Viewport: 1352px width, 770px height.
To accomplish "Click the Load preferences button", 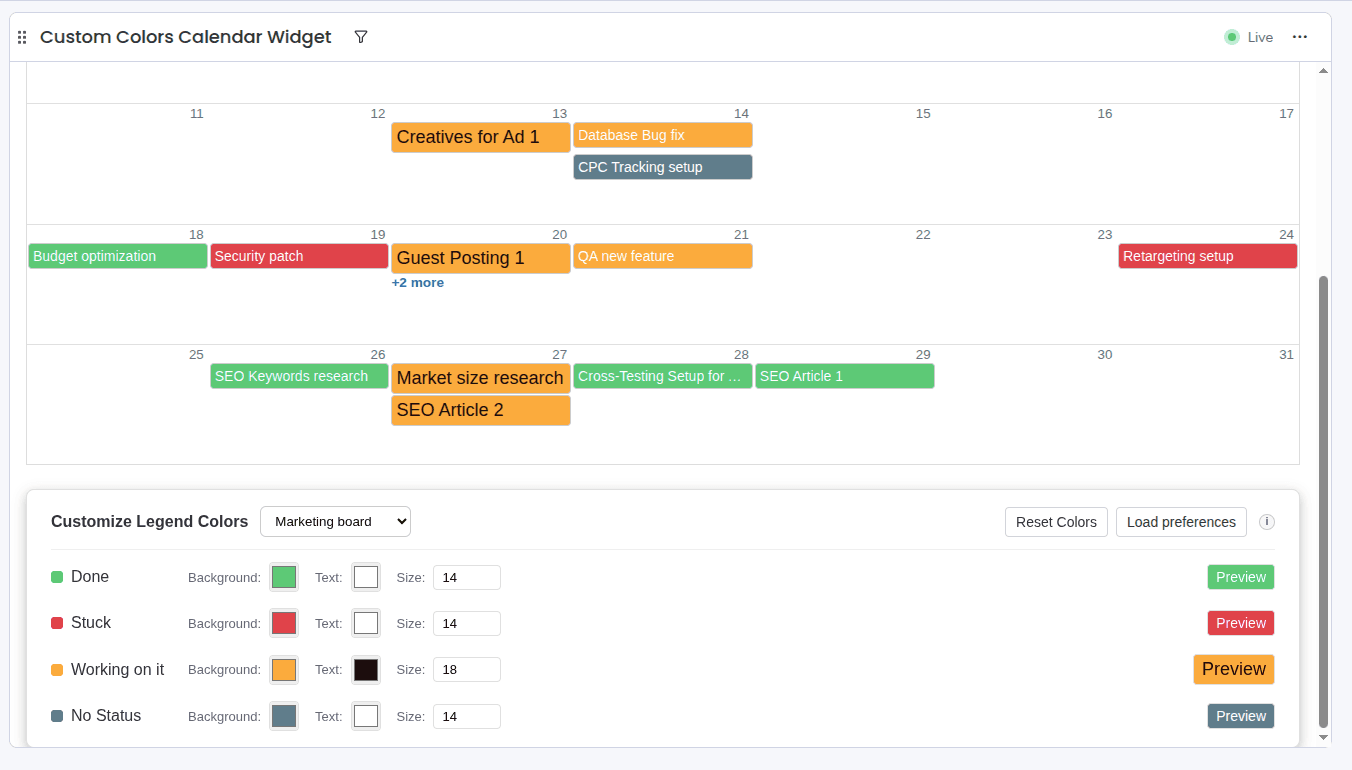I will [1181, 521].
